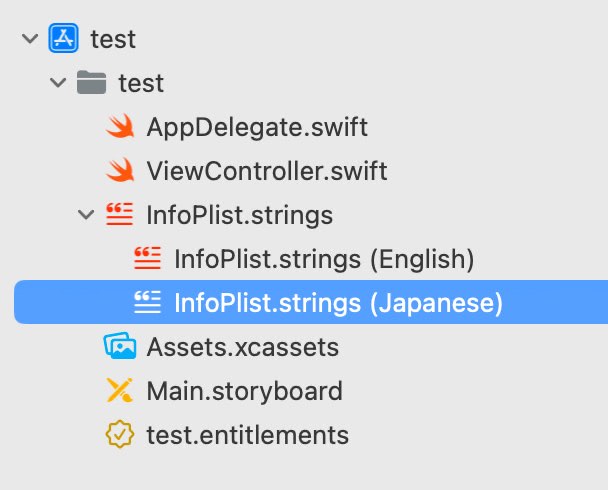This screenshot has height=490, width=608.
Task: Click the gray test folder icon
Action: click(92, 82)
